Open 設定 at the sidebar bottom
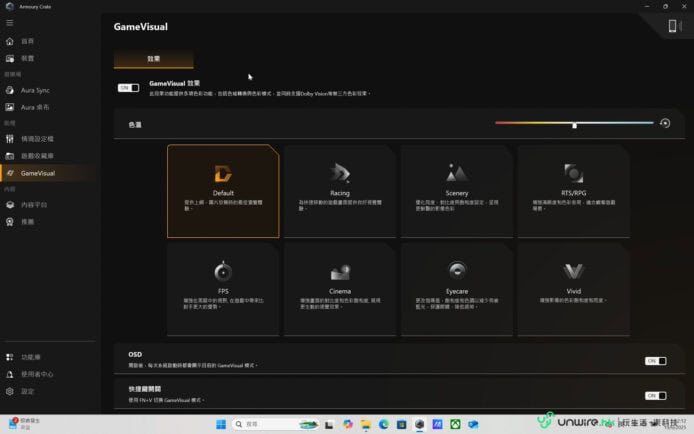Image resolution: width=694 pixels, height=434 pixels. point(27,391)
